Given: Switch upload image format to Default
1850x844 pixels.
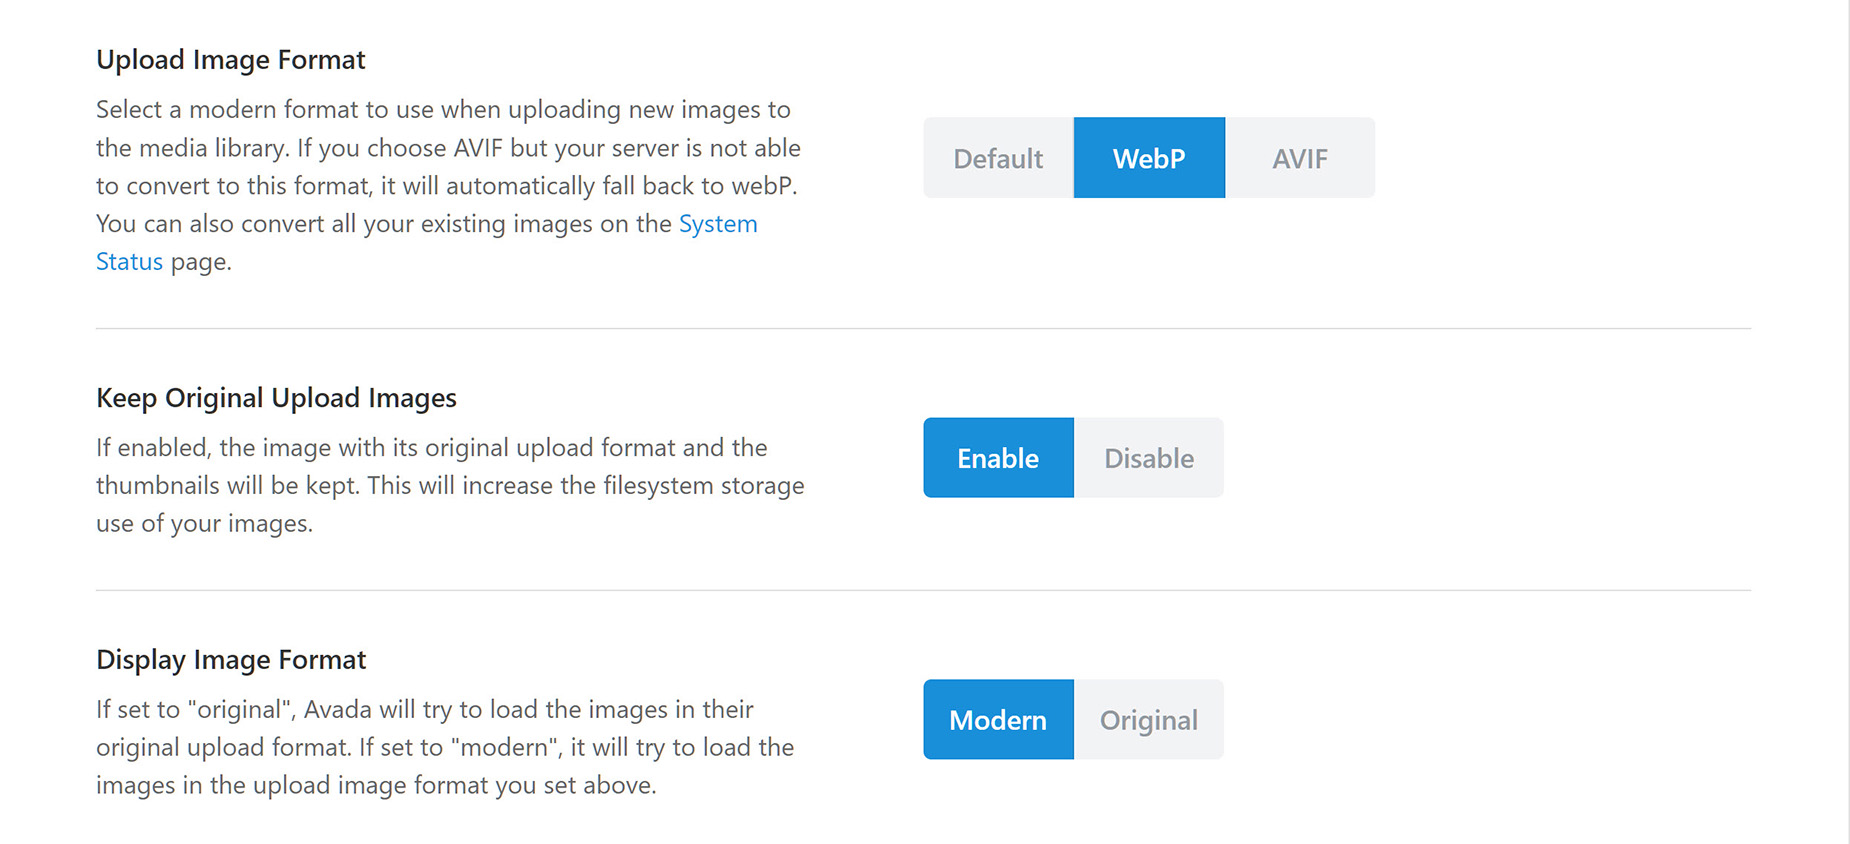Looking at the screenshot, I should click(997, 157).
